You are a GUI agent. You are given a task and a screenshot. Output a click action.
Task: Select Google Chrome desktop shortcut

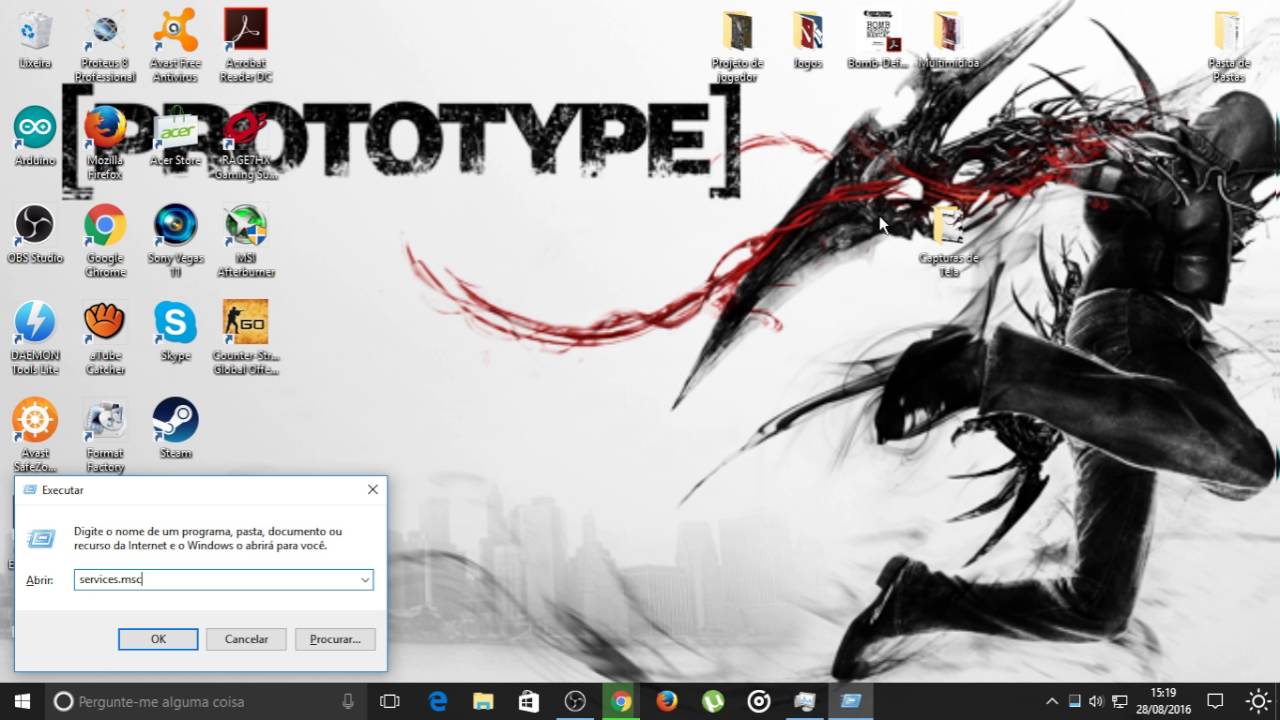point(105,240)
